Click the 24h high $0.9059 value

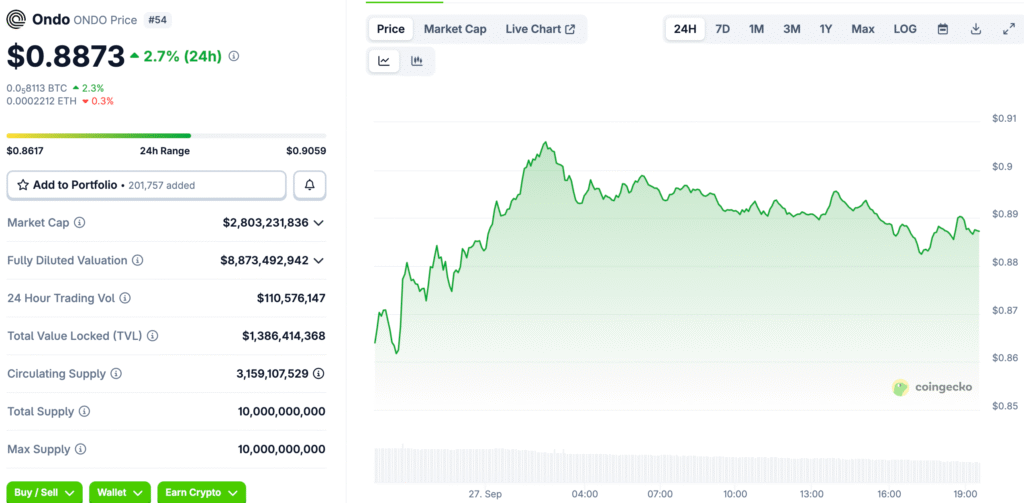coord(306,151)
